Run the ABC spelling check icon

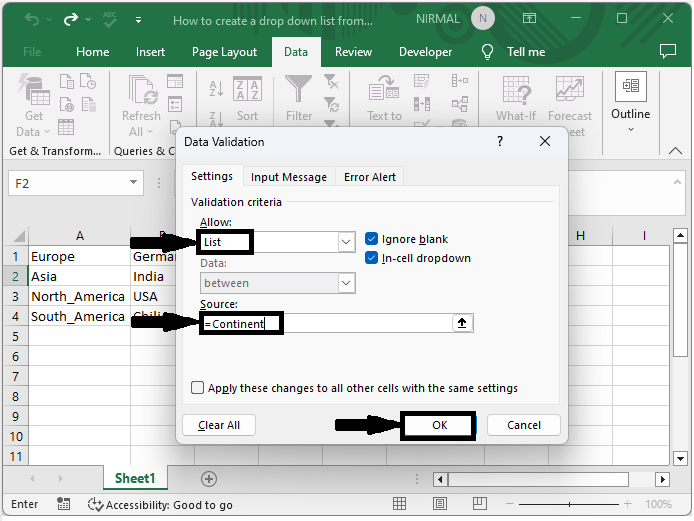(x=110, y=19)
